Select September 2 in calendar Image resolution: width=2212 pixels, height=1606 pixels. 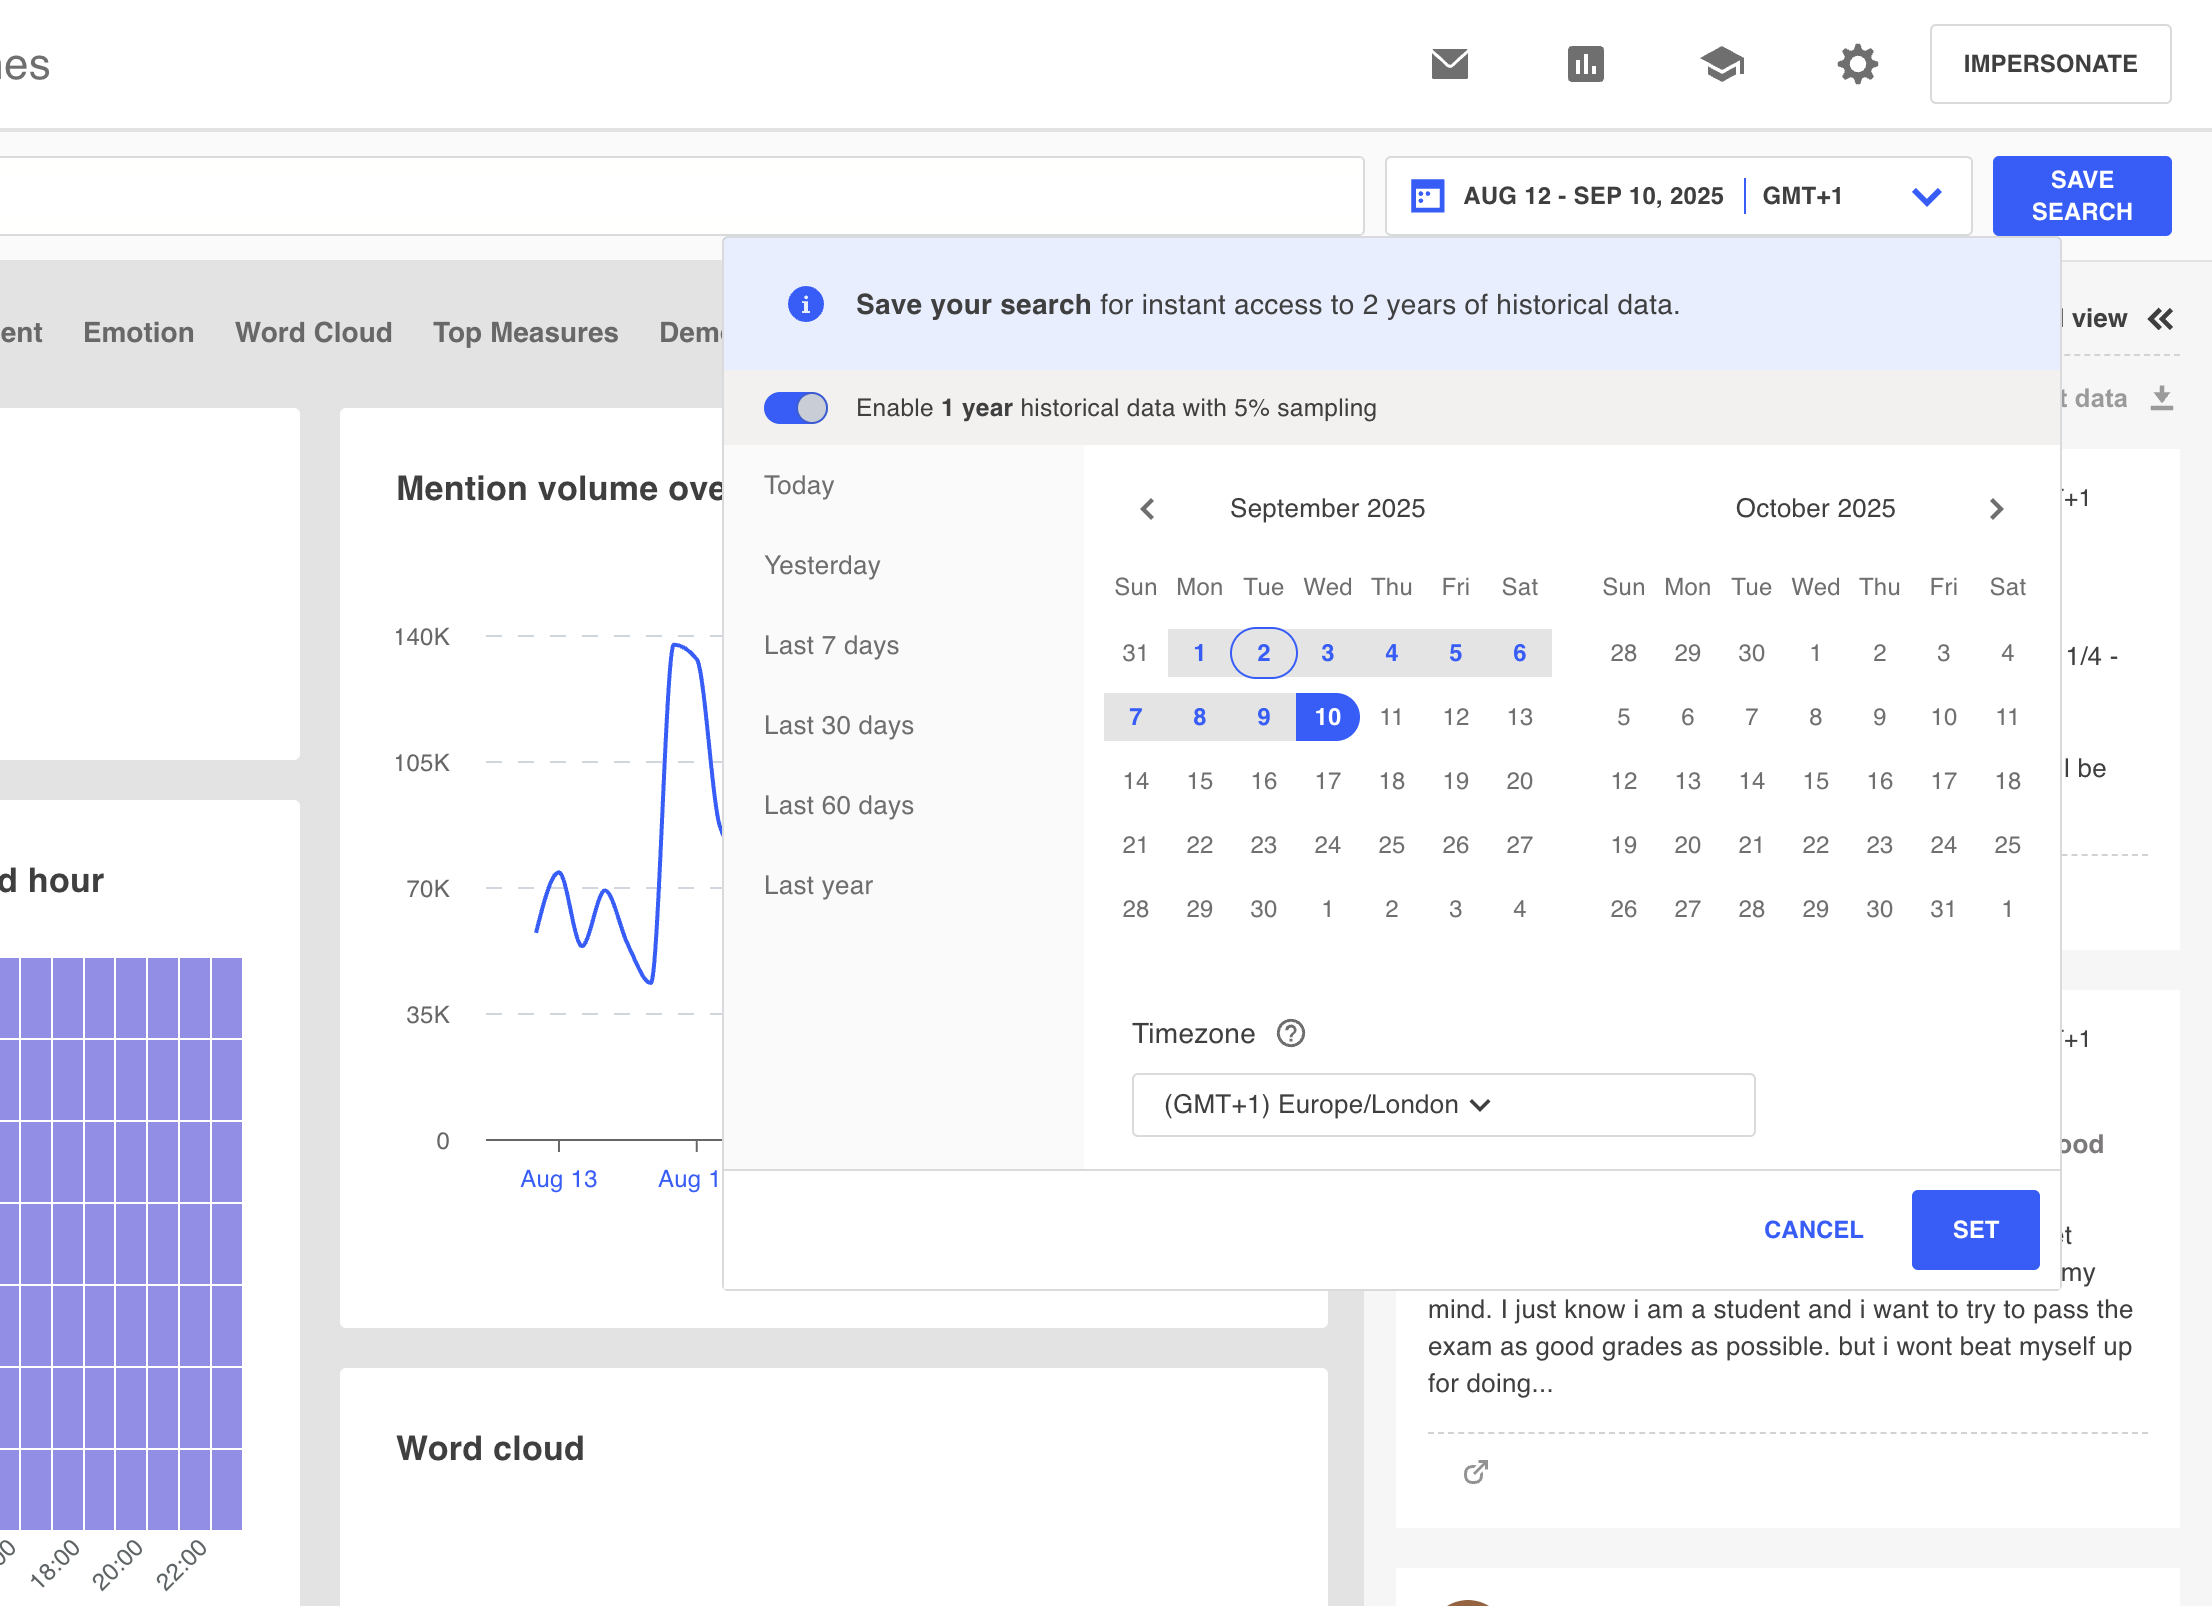pyautogui.click(x=1263, y=653)
